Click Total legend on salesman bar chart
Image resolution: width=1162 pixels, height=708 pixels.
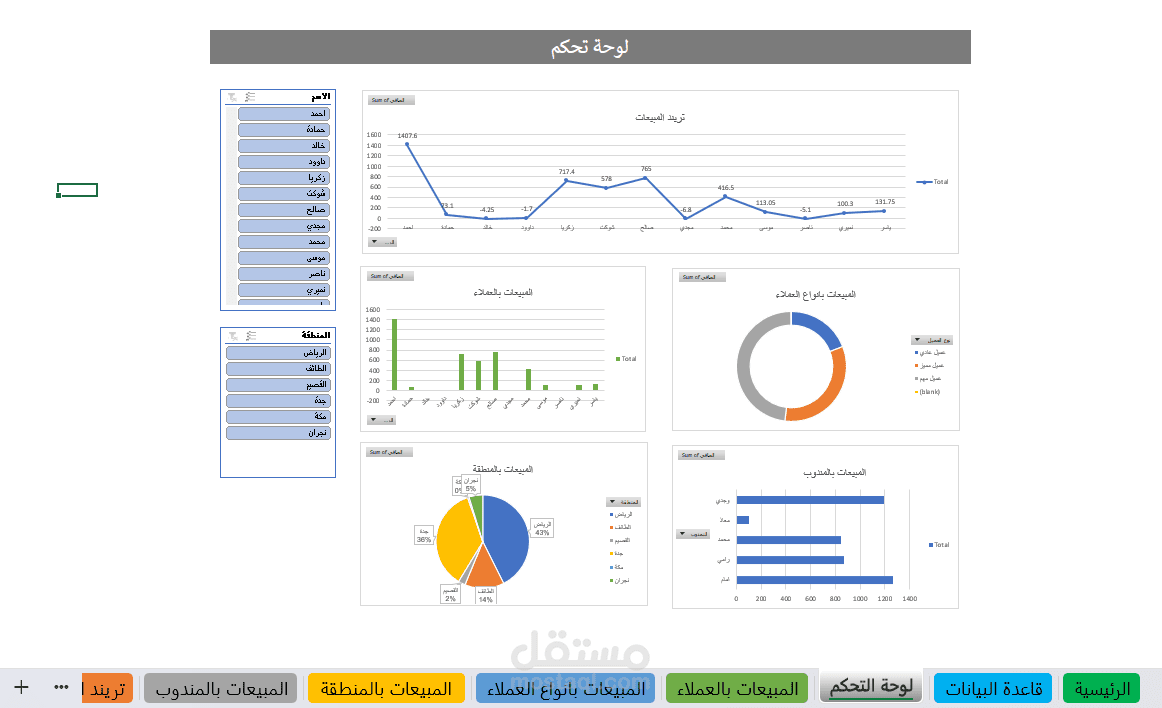point(939,545)
